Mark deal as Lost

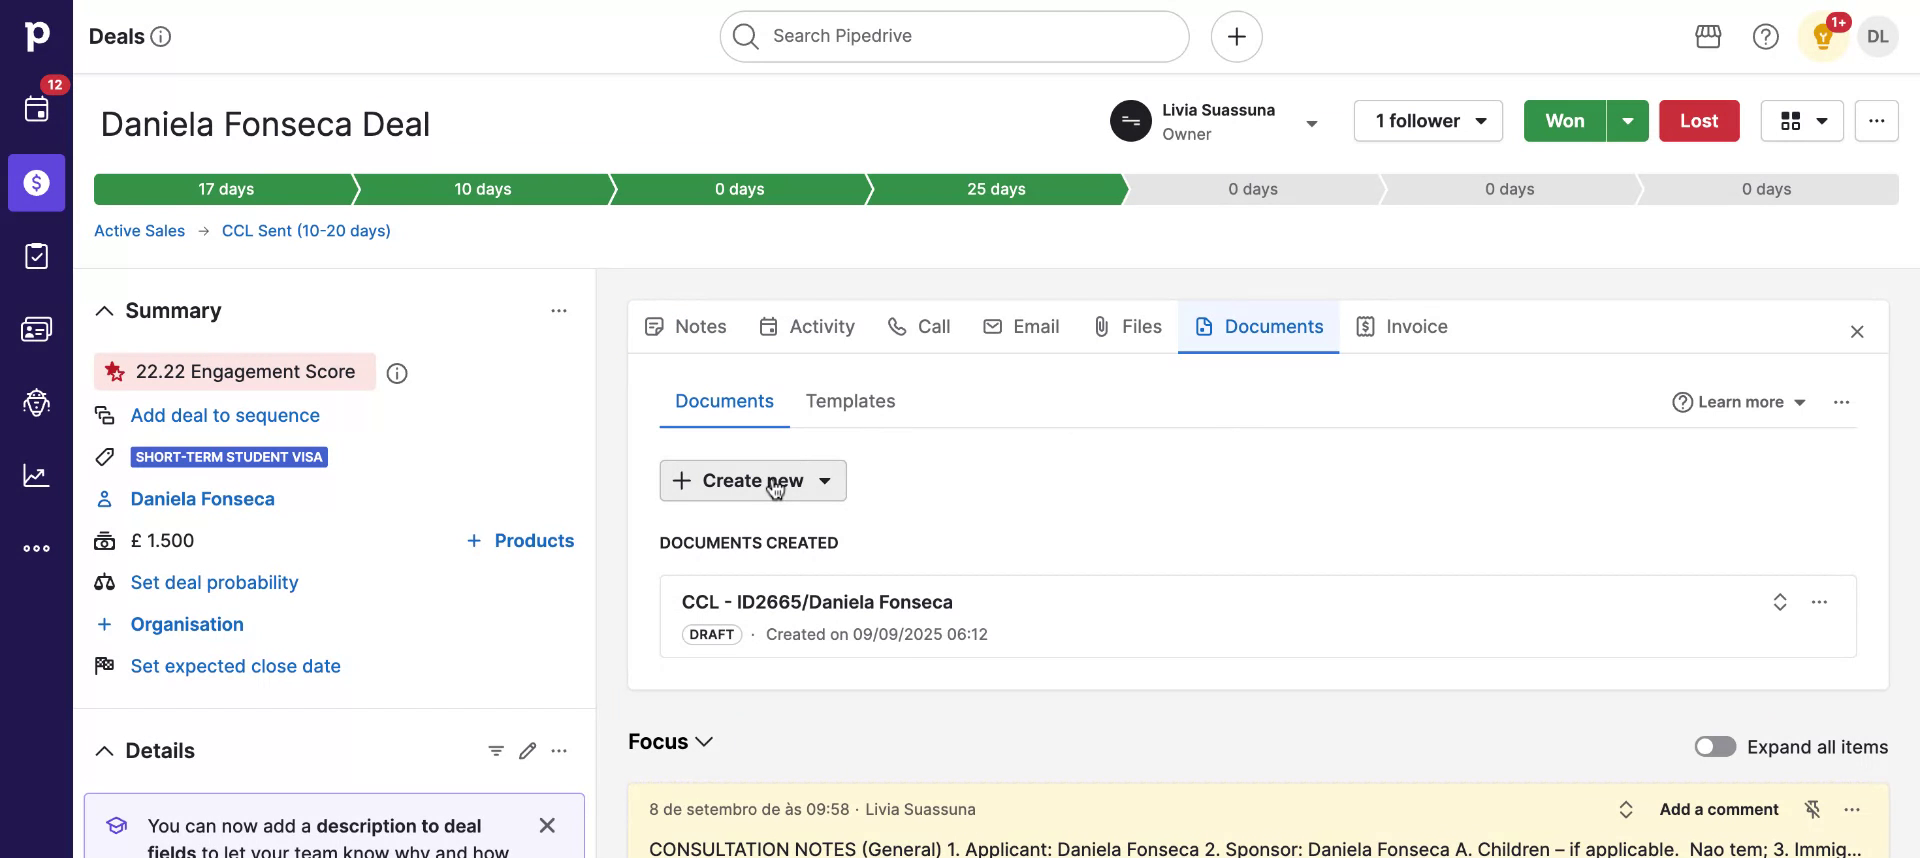pyautogui.click(x=1699, y=121)
